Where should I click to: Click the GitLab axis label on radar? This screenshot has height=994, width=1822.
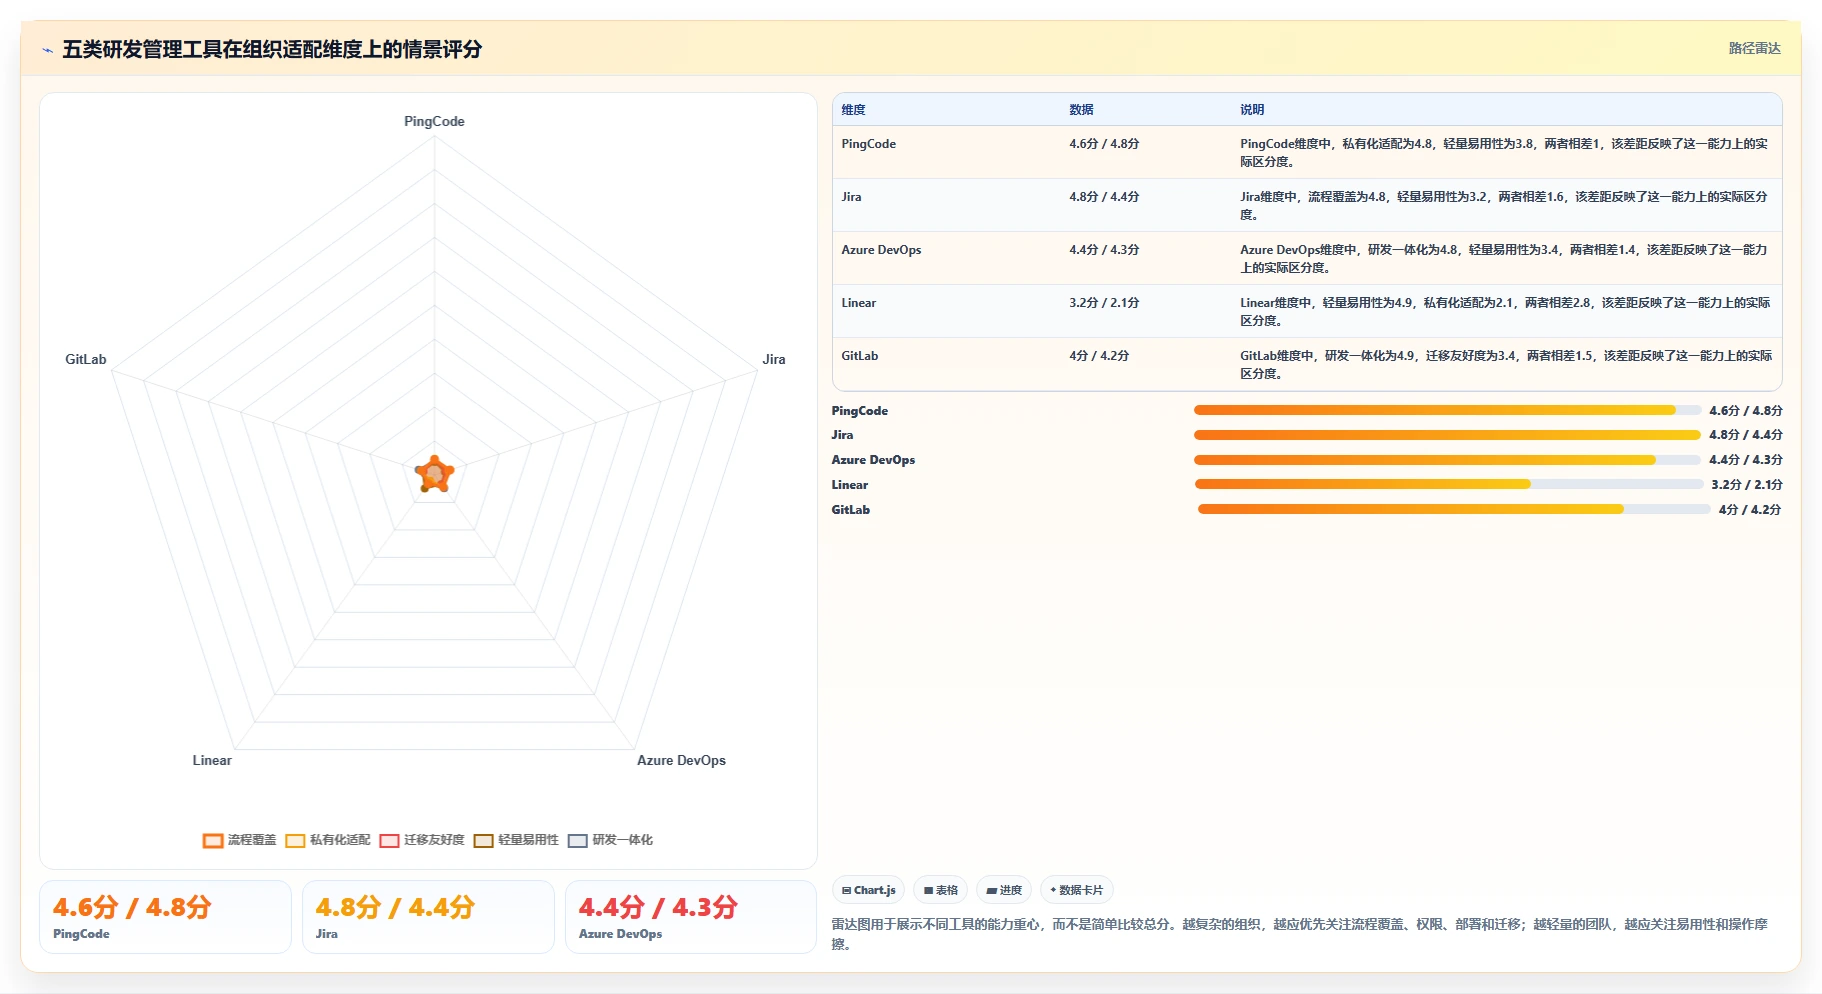pos(86,360)
